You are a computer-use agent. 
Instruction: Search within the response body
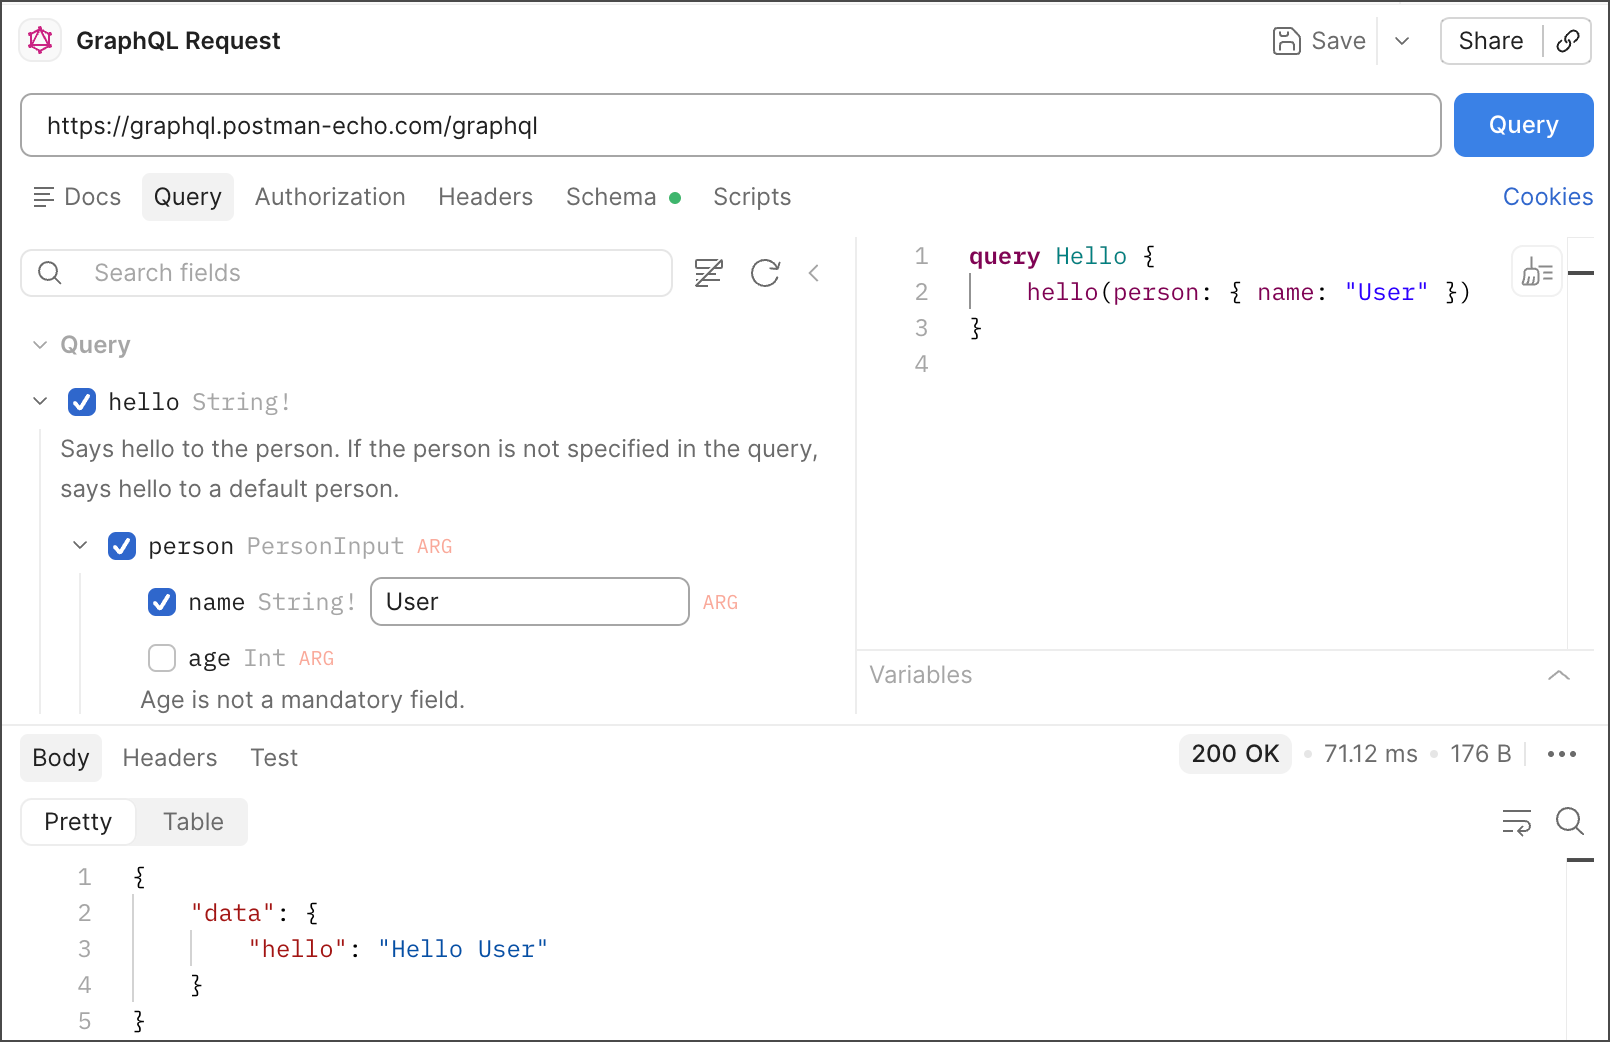(1569, 822)
